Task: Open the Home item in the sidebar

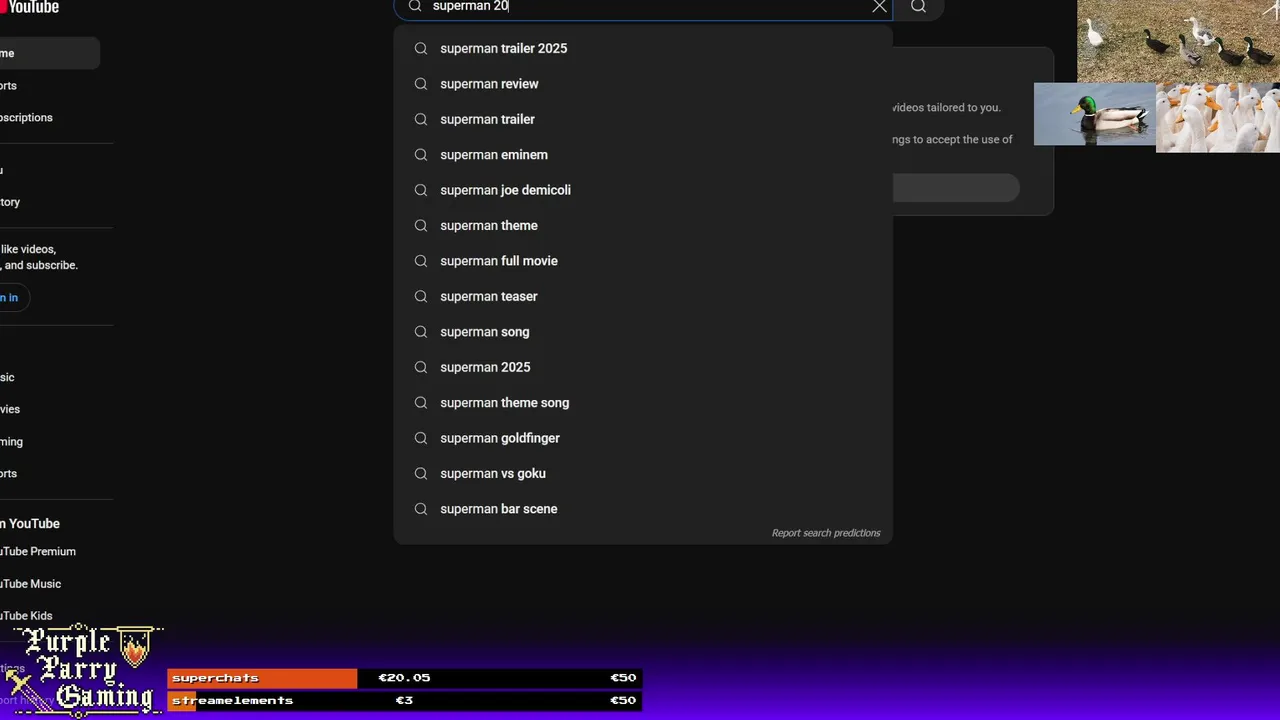Action: click(x=49, y=53)
